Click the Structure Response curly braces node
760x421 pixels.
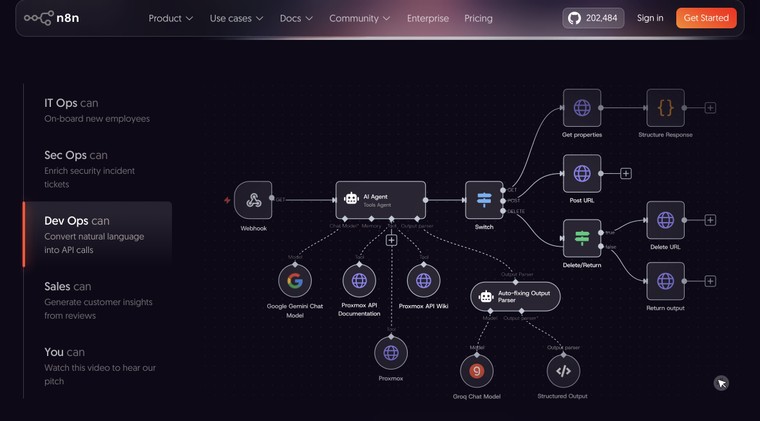(665, 108)
